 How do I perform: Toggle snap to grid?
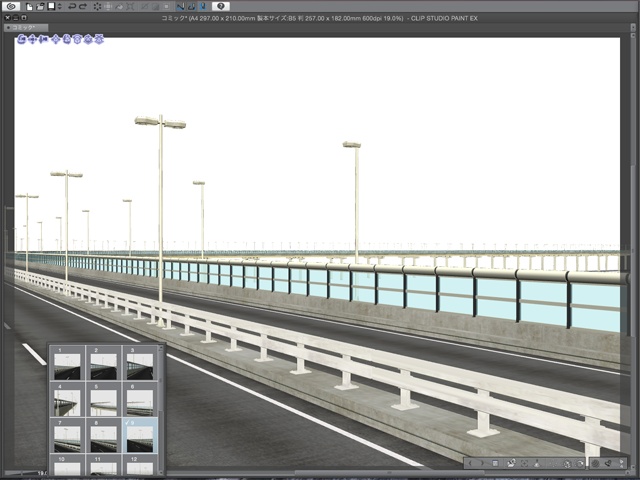click(x=203, y=7)
